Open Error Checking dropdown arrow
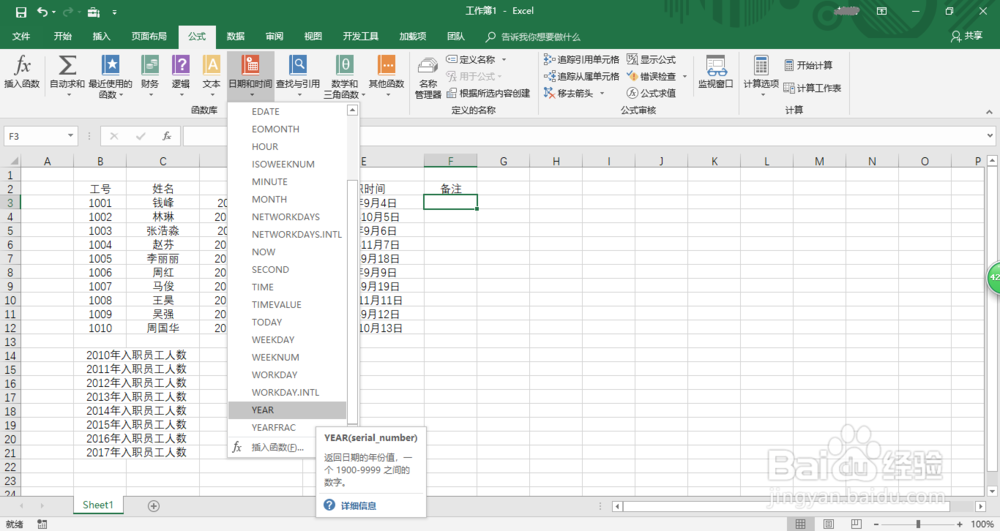This screenshot has height=531, width=1000. click(685, 76)
